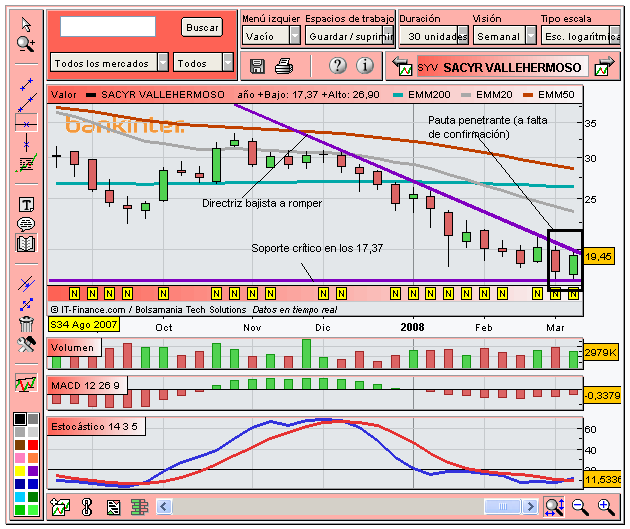Click the MACD 12 26 9 label

[x=87, y=386]
